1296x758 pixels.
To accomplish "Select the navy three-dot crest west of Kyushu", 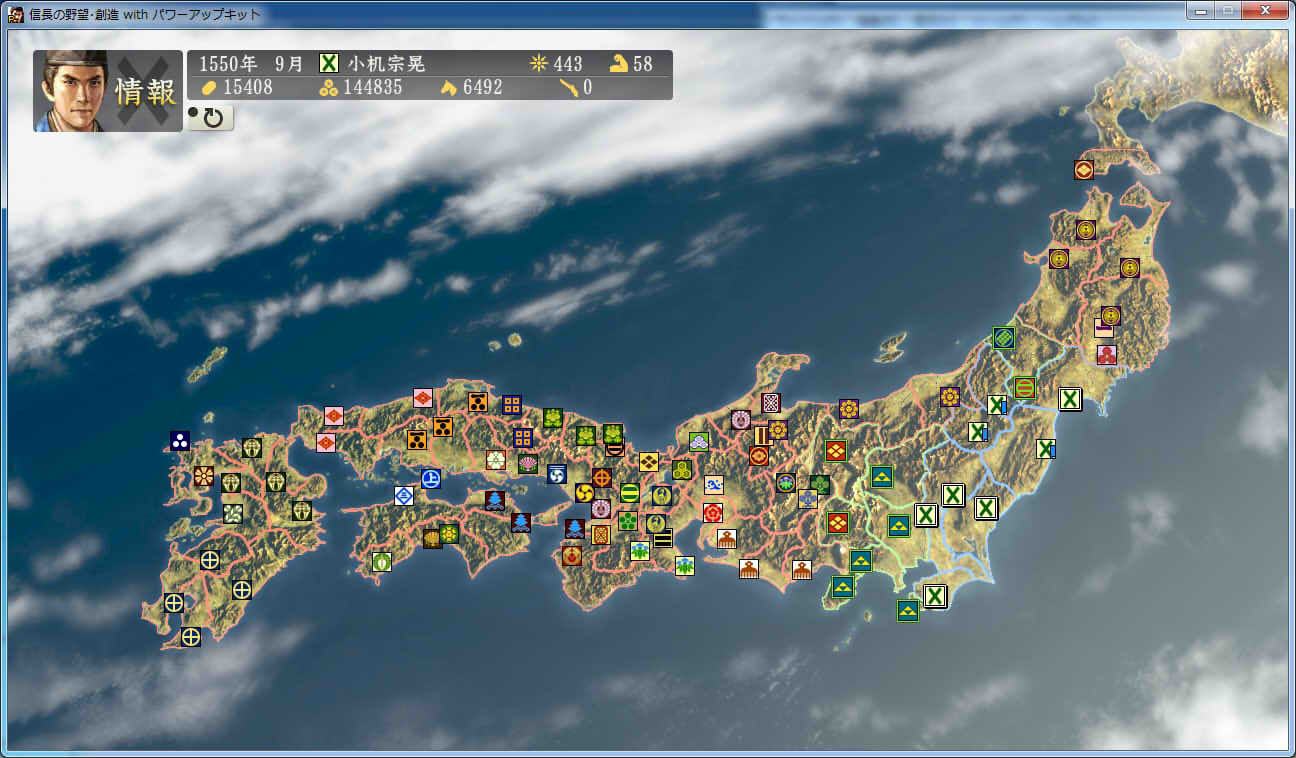I will pos(180,441).
